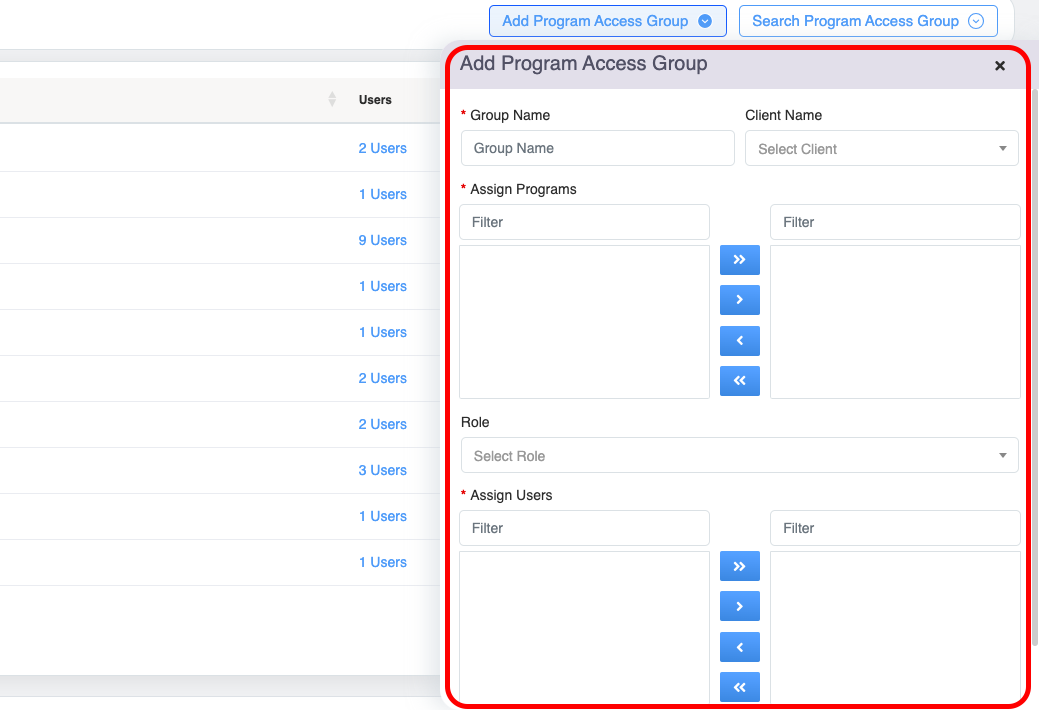Click single left arrow in Assign Programs

point(739,341)
